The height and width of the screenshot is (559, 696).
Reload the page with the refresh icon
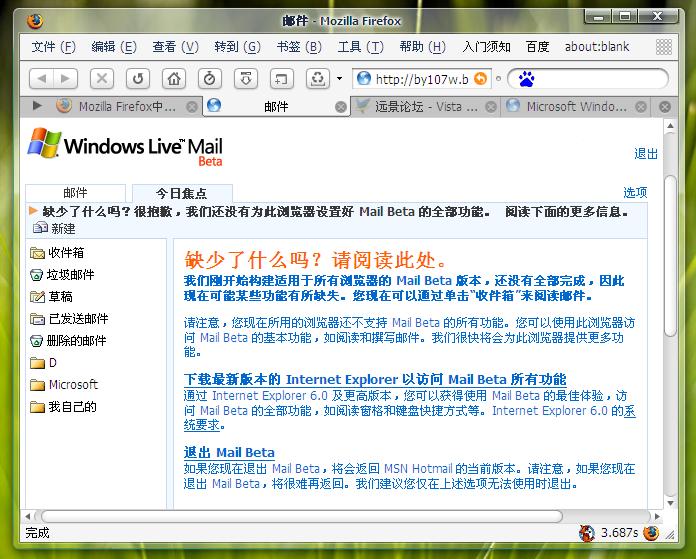(138, 79)
